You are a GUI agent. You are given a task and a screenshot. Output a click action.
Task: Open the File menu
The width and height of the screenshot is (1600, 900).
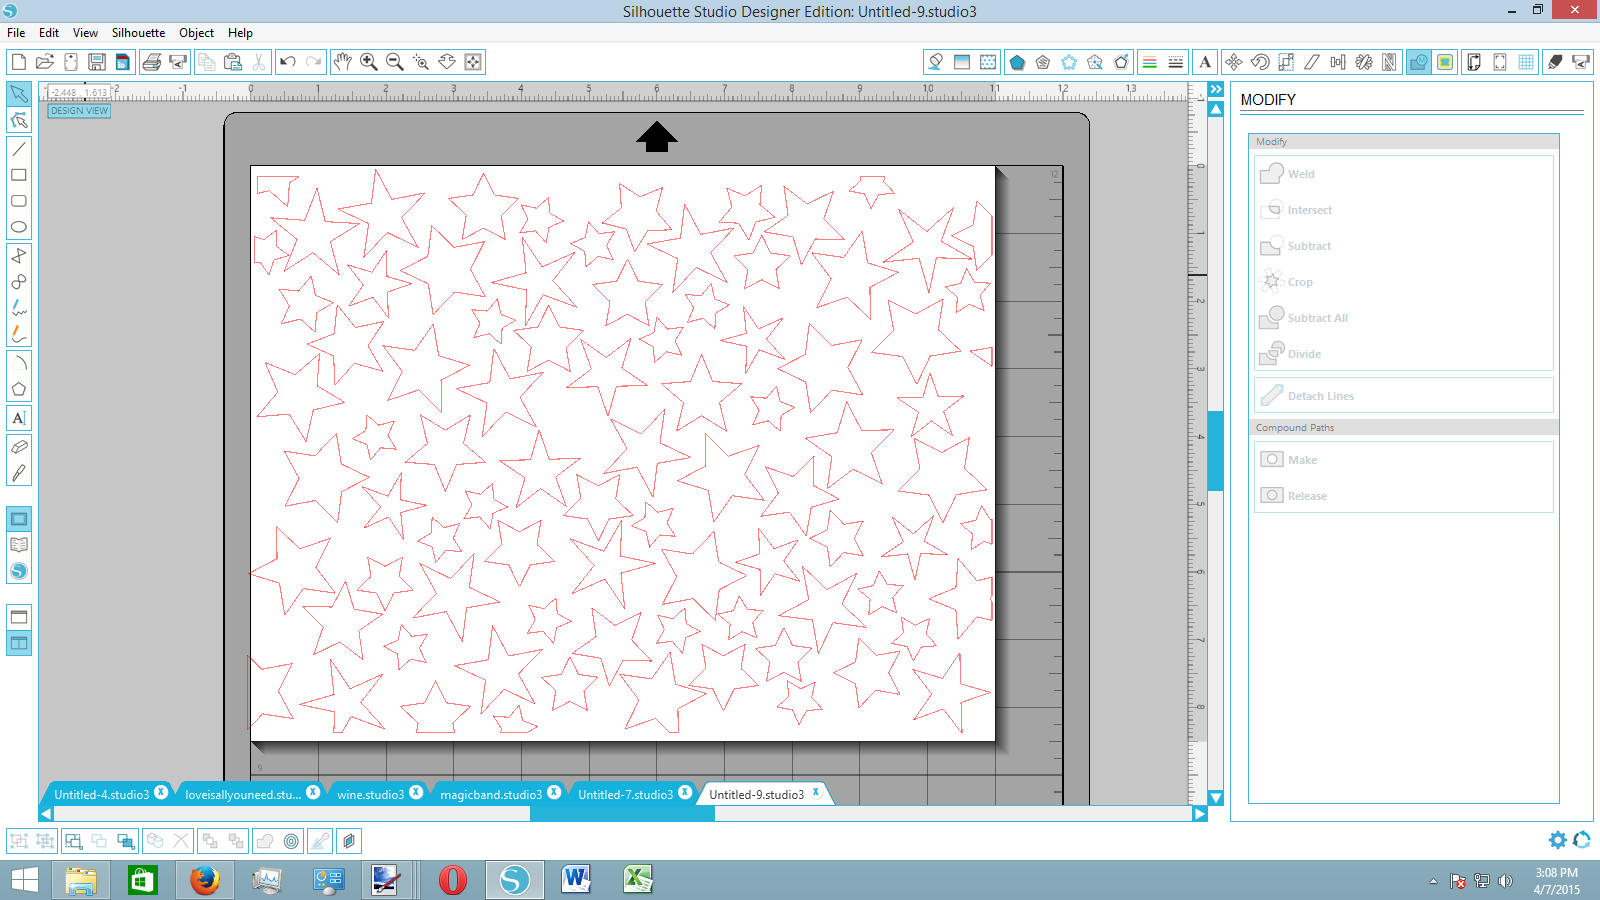(x=16, y=33)
